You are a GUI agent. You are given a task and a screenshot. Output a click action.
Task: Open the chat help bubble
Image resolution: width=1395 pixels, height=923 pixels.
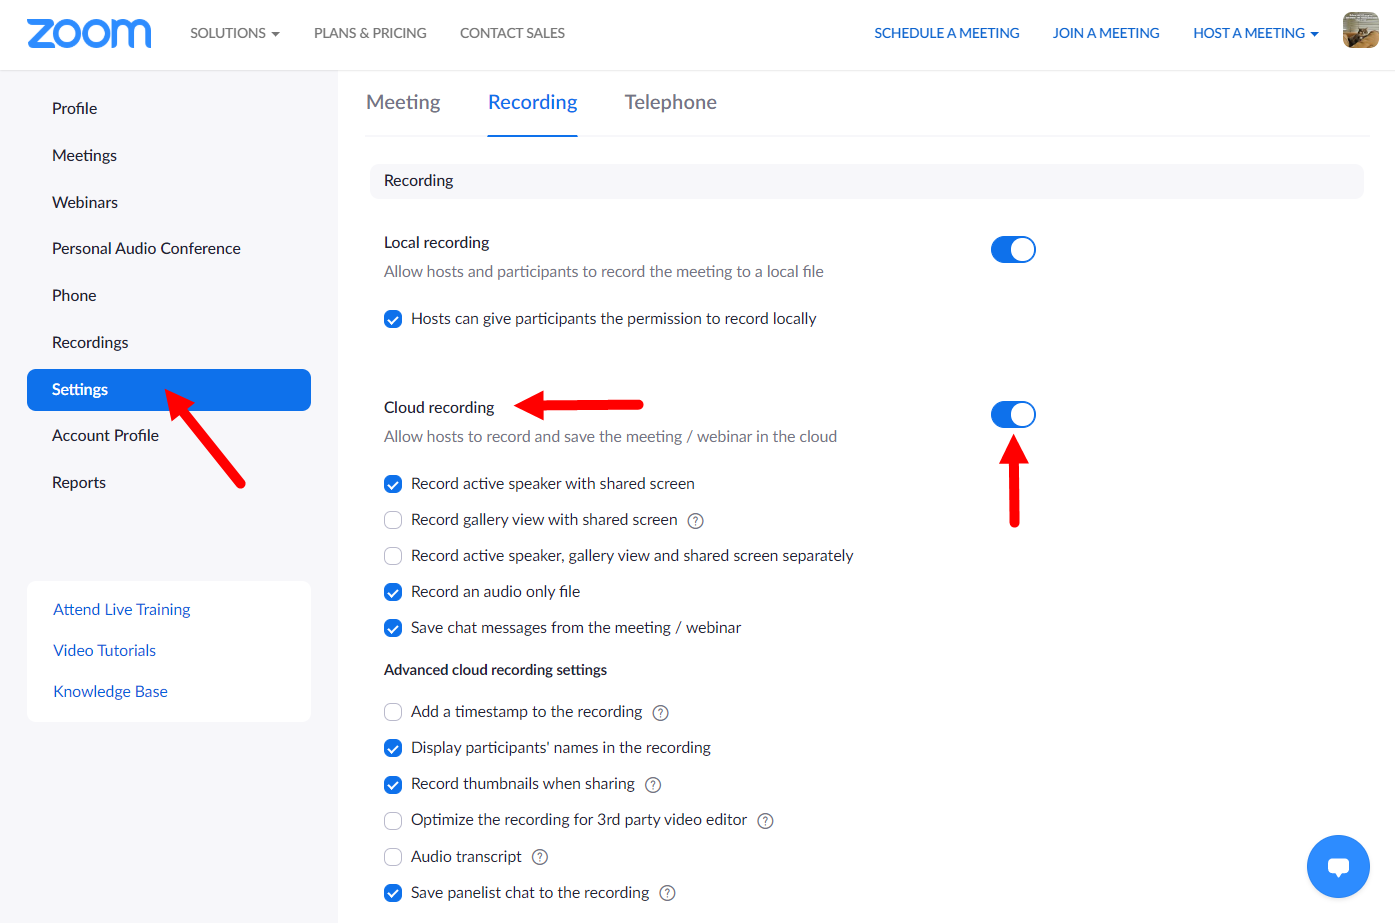pos(1338,866)
